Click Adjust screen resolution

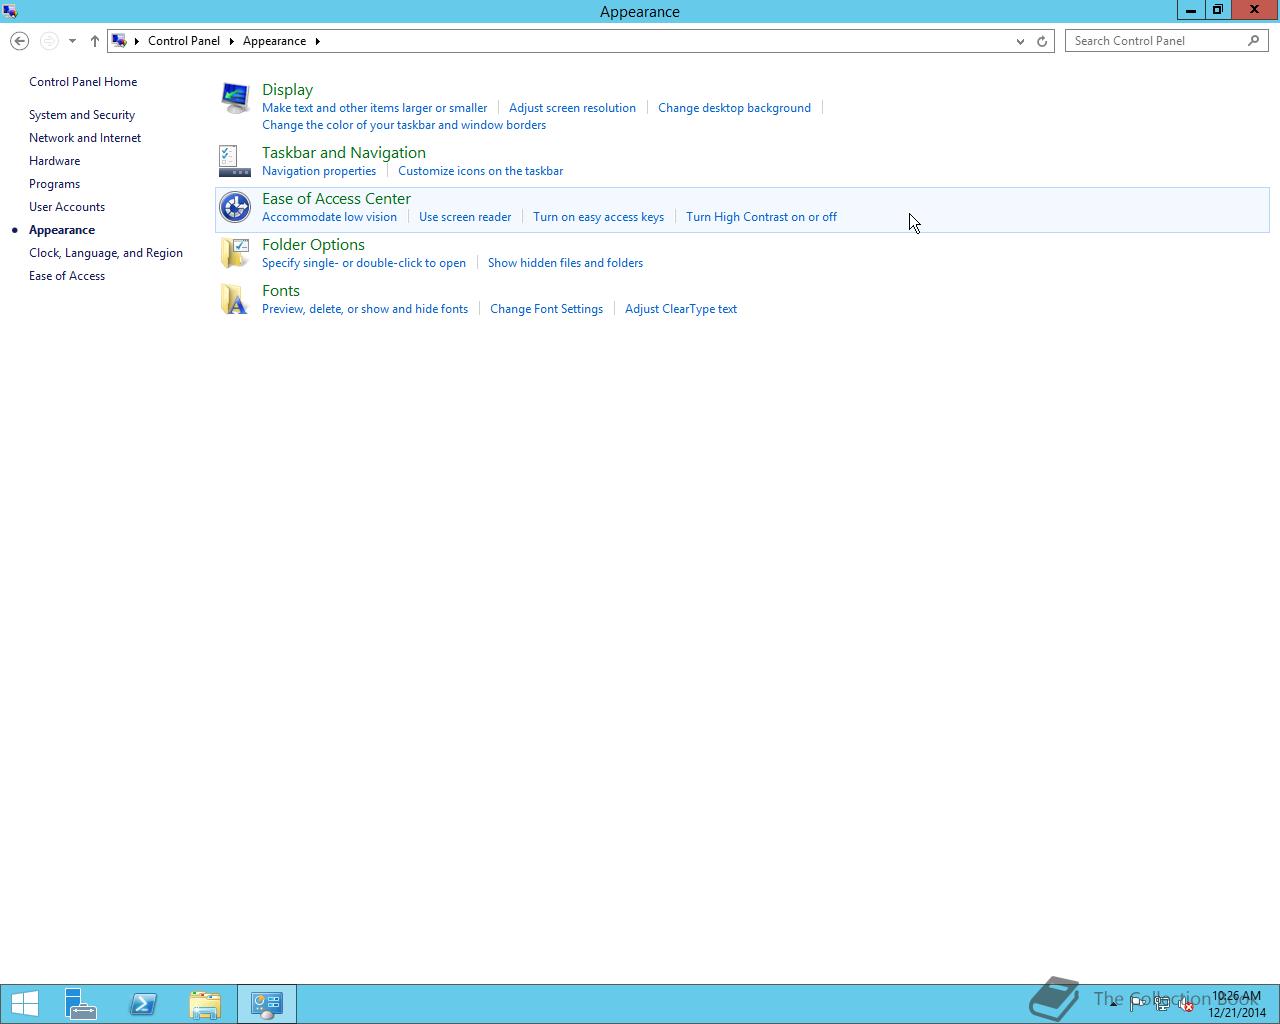click(x=572, y=108)
